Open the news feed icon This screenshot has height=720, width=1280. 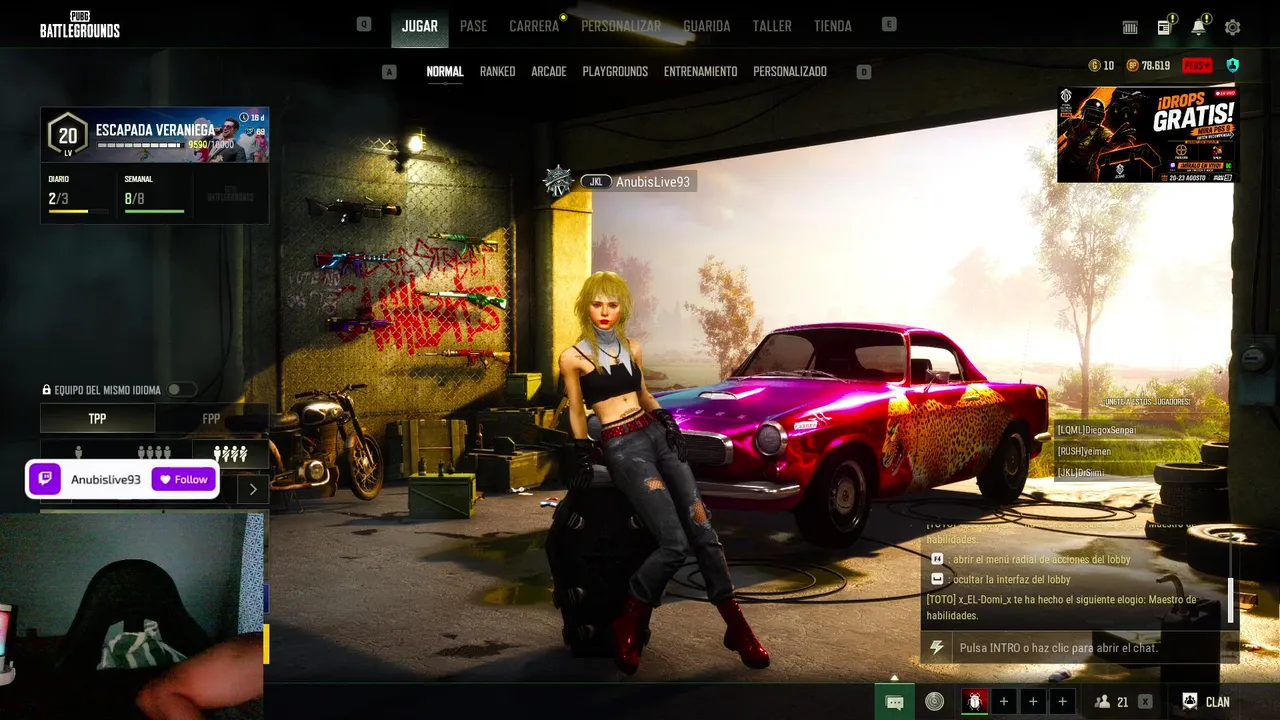click(1164, 27)
